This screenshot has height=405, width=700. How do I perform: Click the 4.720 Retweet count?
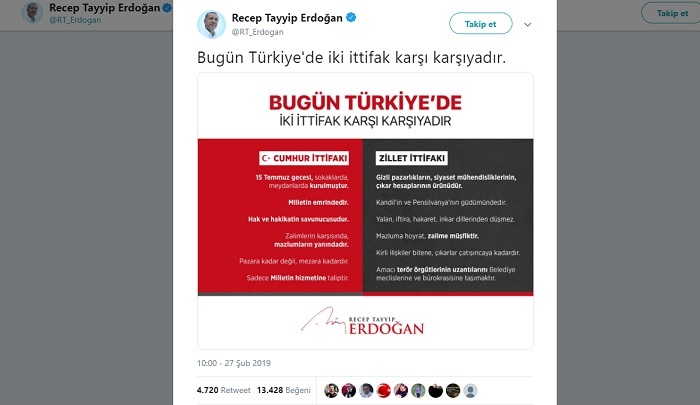tap(224, 390)
